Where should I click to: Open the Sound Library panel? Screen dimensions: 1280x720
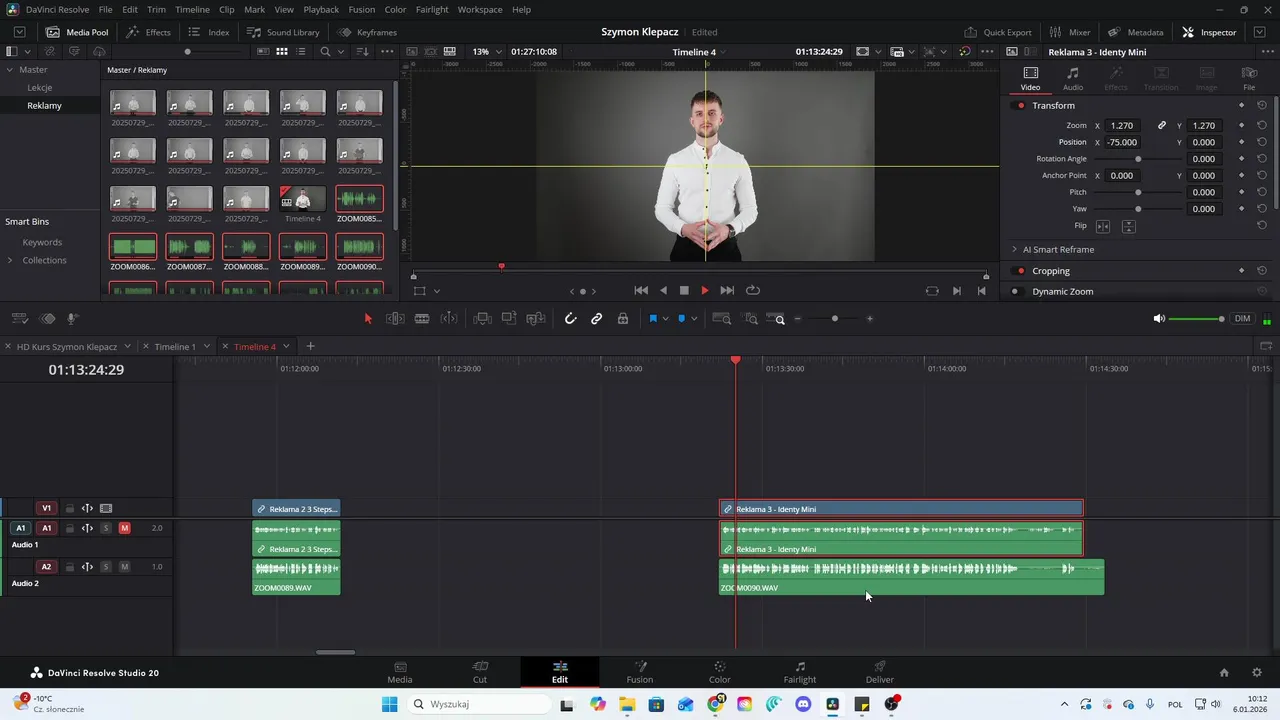click(284, 32)
